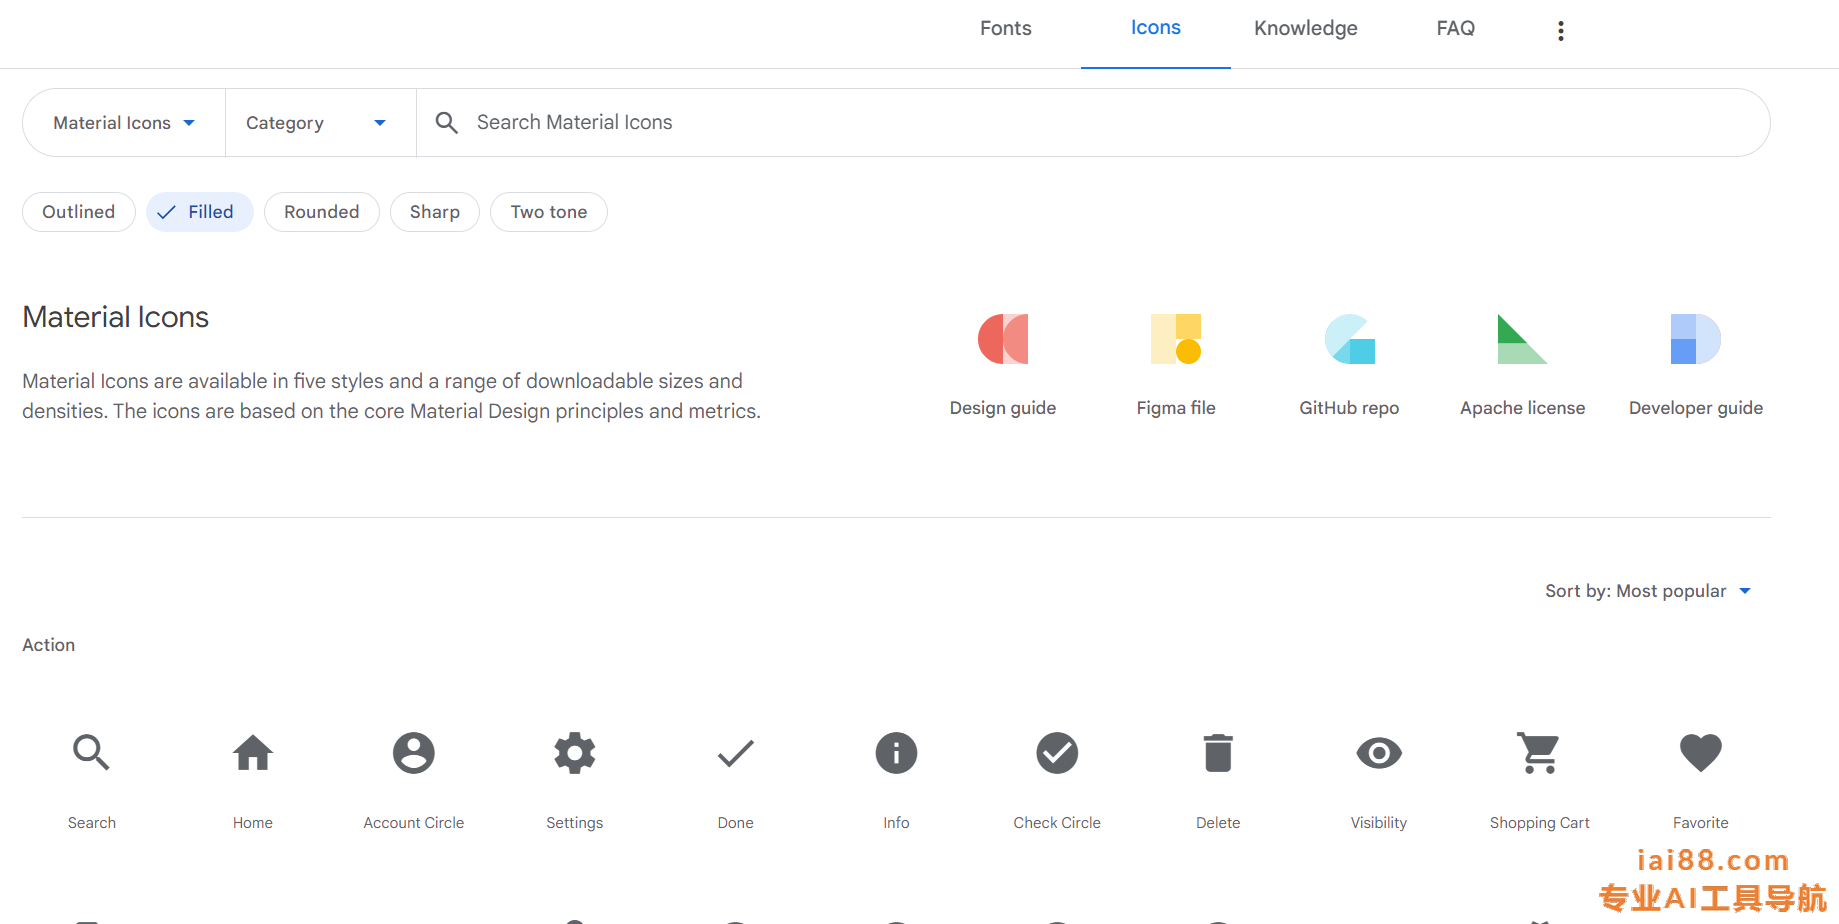Select the Info icon

coord(896,753)
